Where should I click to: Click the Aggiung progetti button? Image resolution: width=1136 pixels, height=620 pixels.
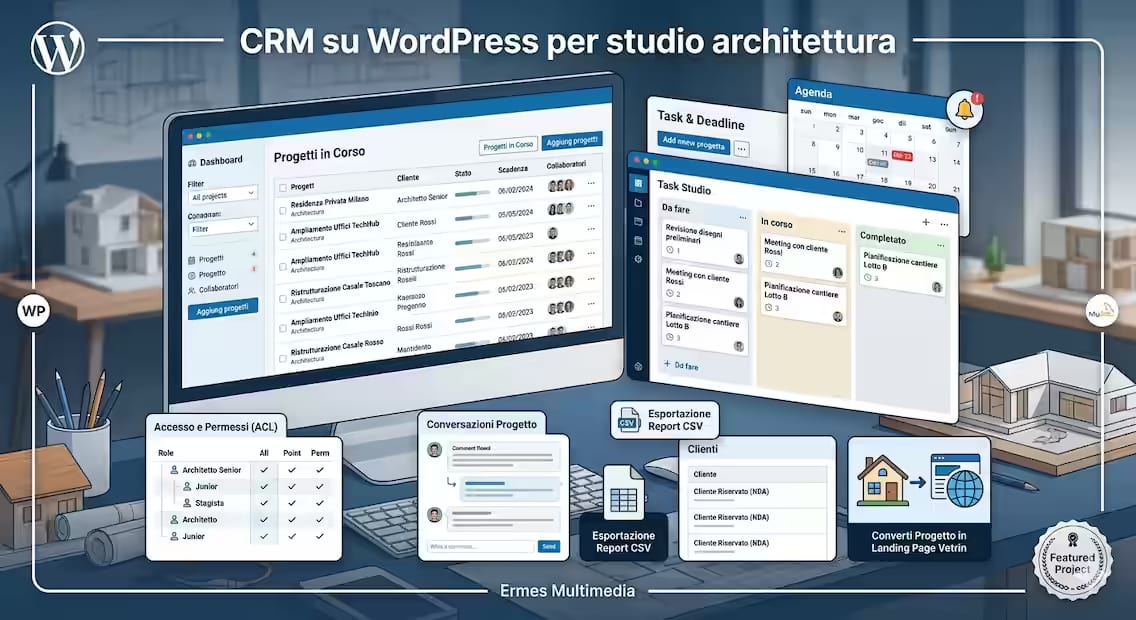(x=224, y=307)
